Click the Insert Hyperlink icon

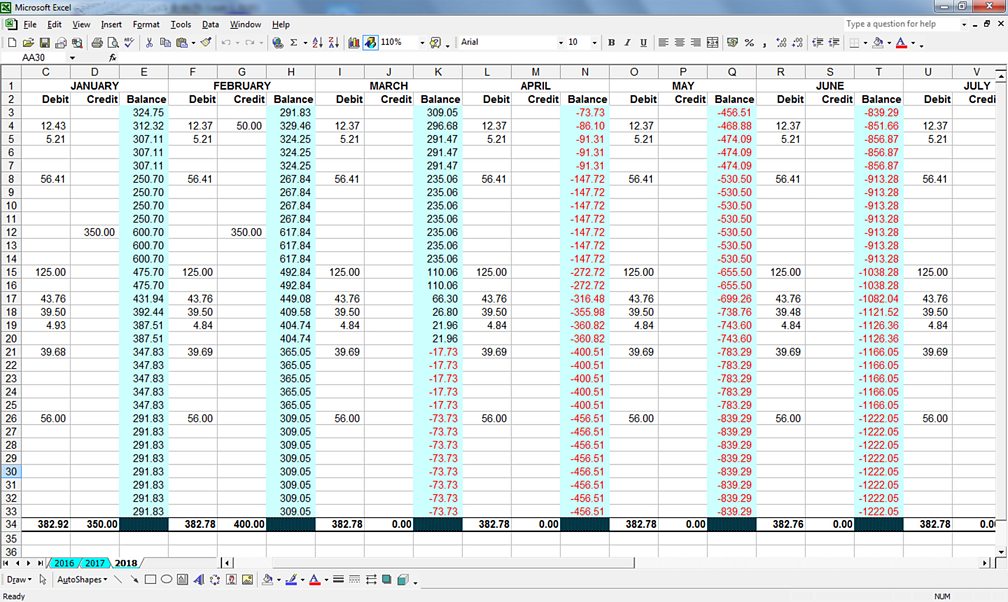point(276,42)
